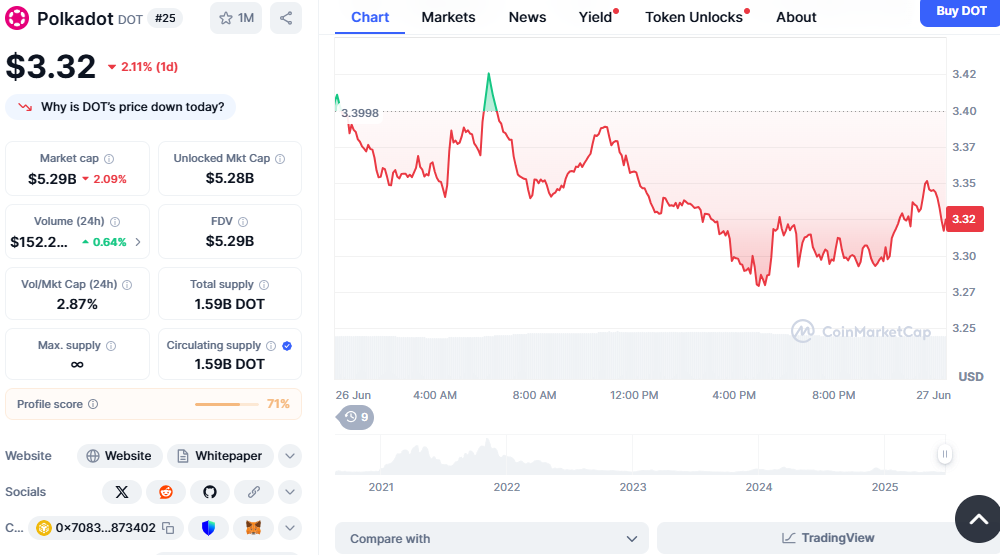Click the 3.3998 reference price label
1000x555 pixels.
[x=360, y=113]
